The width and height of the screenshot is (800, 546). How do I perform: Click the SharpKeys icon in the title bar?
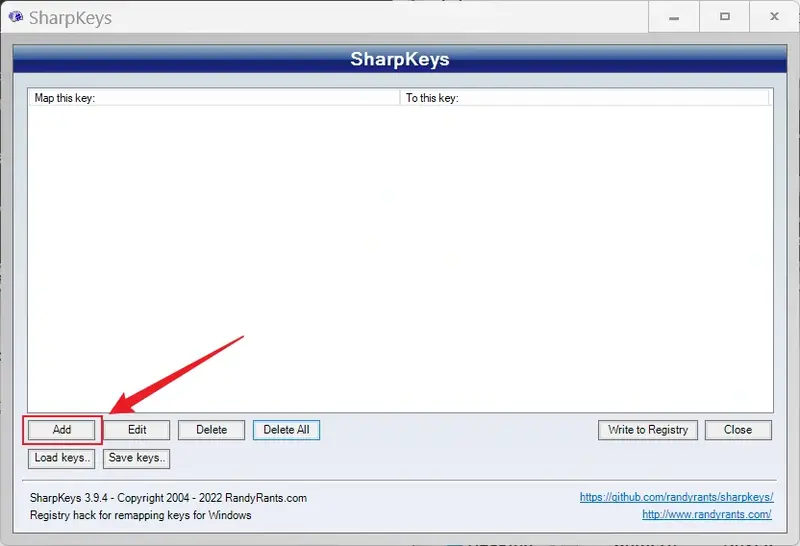(x=16, y=17)
